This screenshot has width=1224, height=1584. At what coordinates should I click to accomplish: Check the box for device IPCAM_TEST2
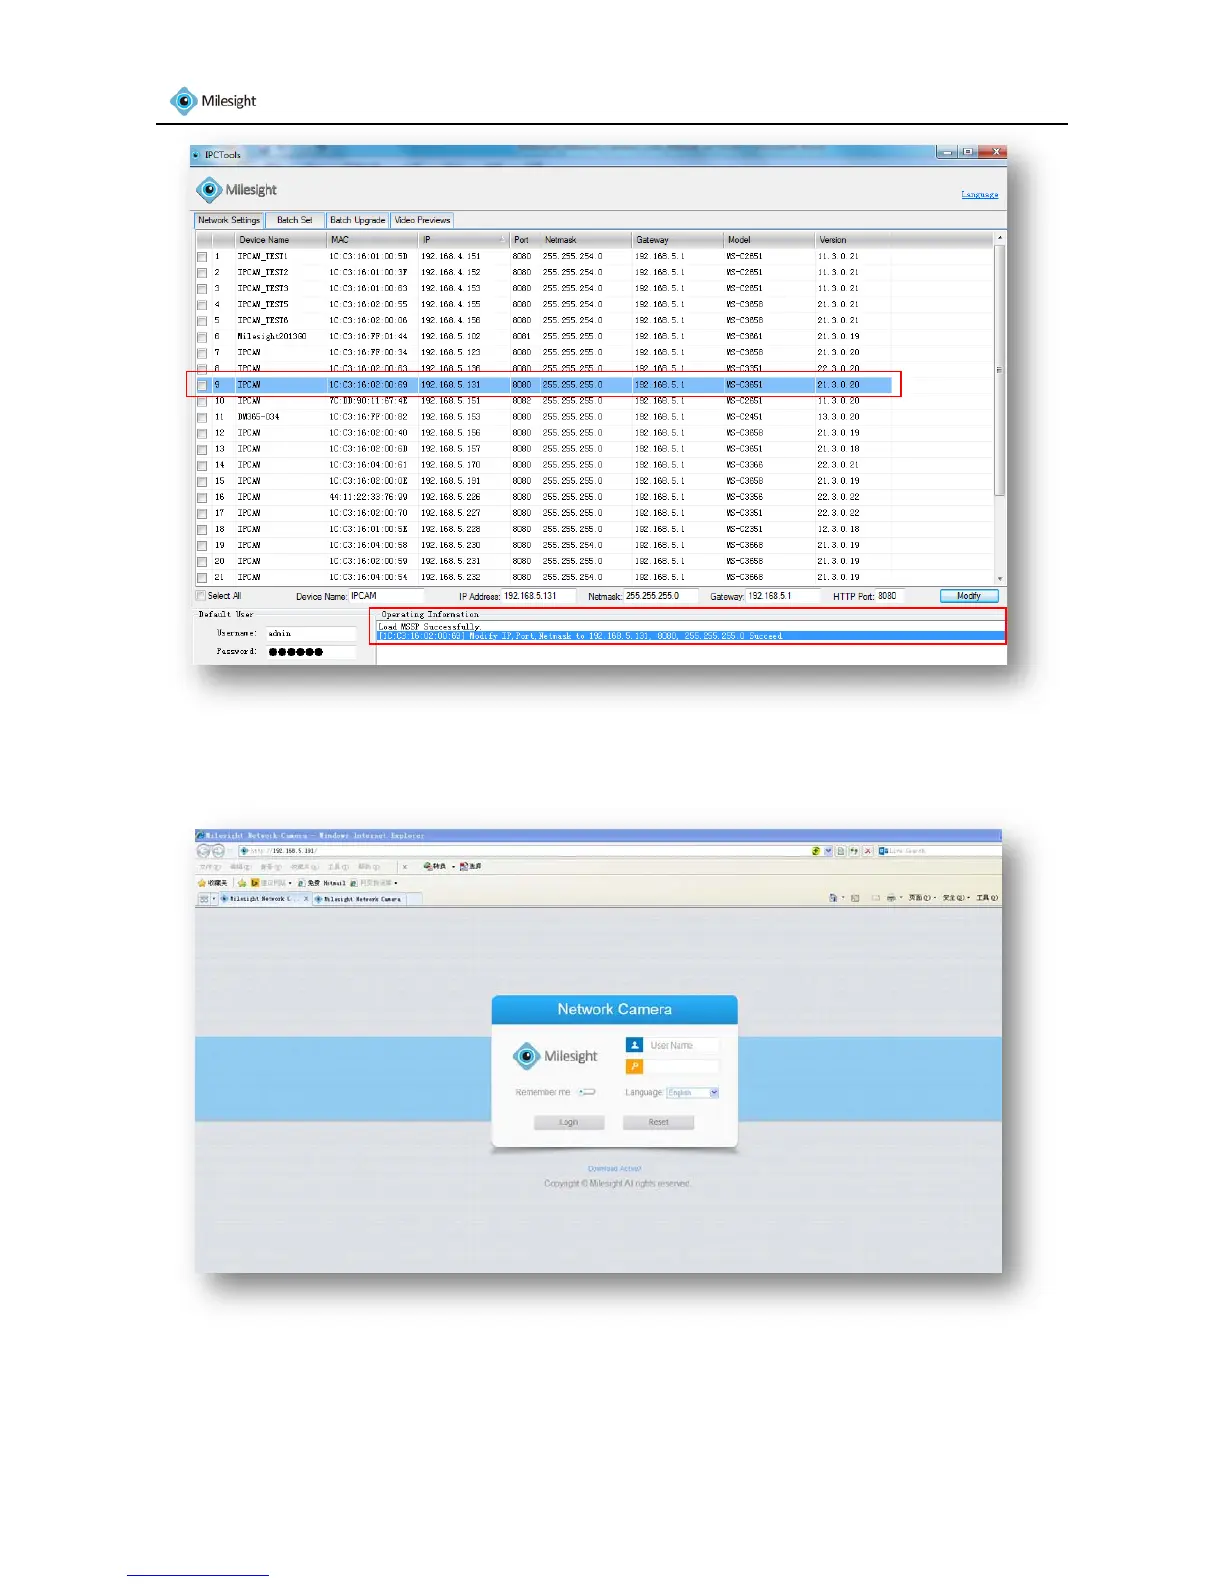[x=202, y=273]
